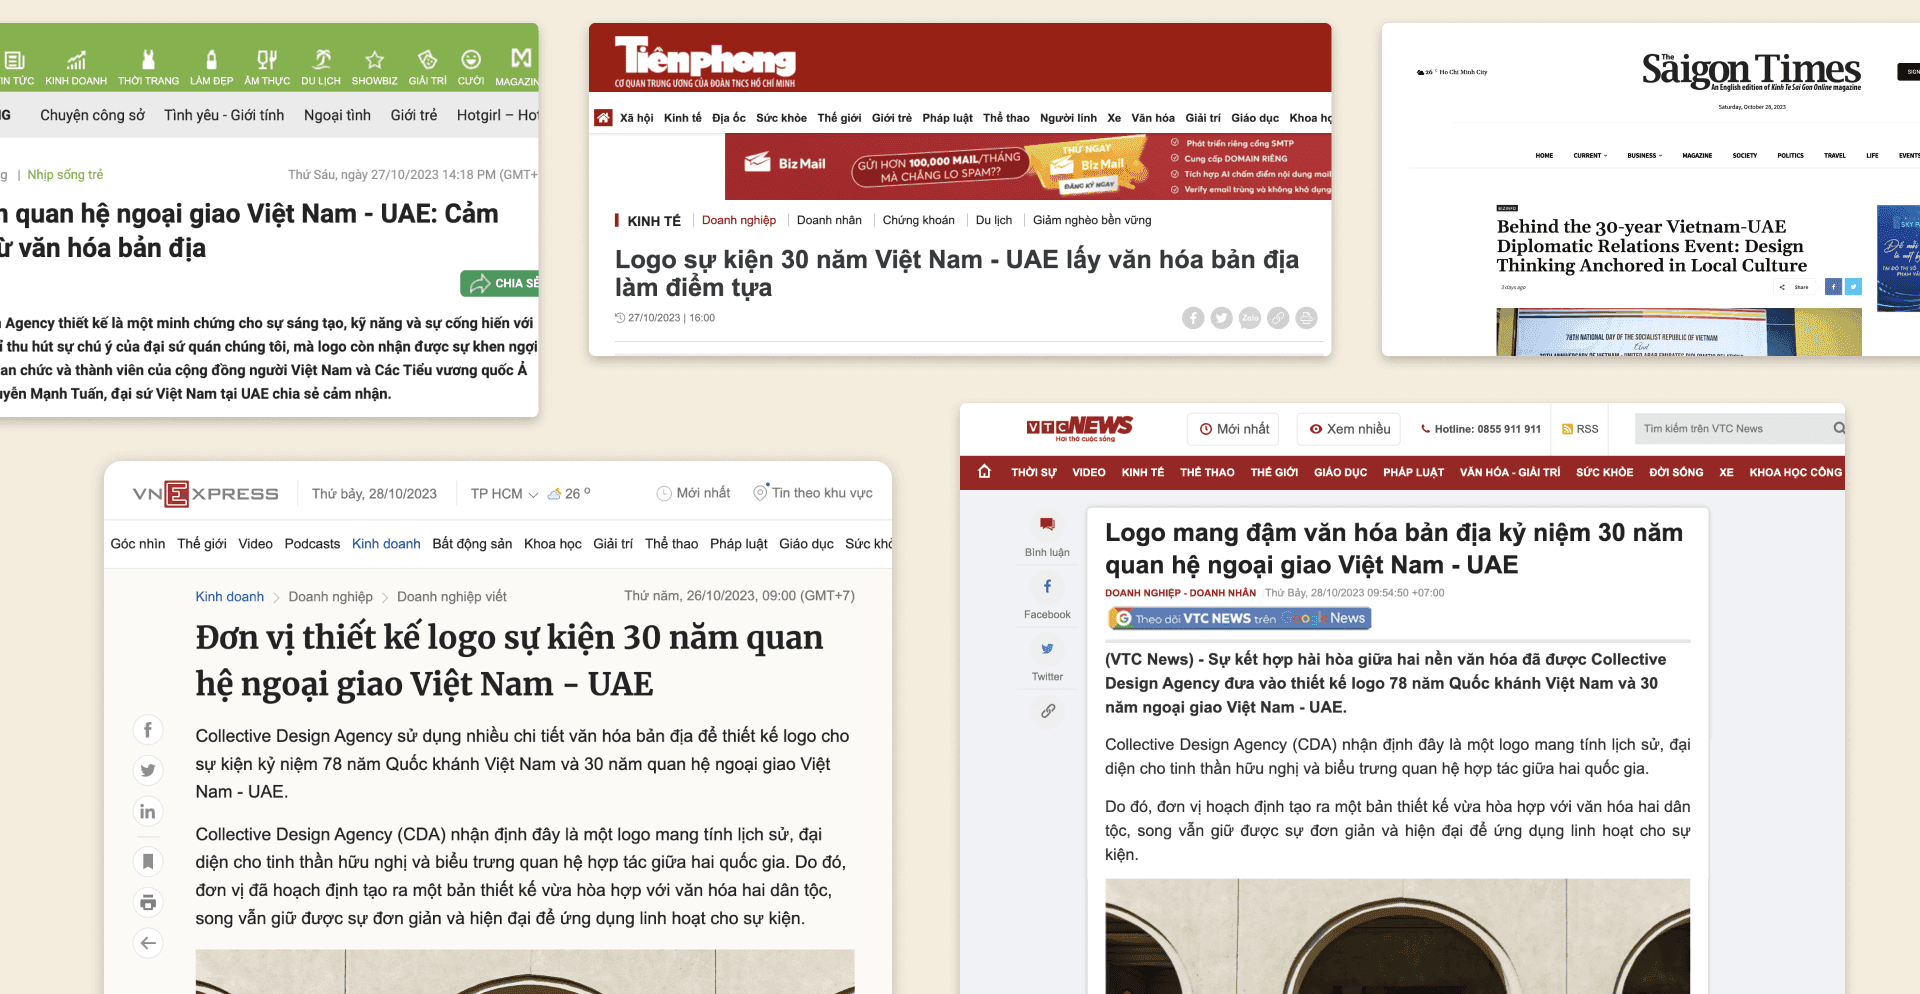Click Saigon Times article photo

click(x=1679, y=332)
